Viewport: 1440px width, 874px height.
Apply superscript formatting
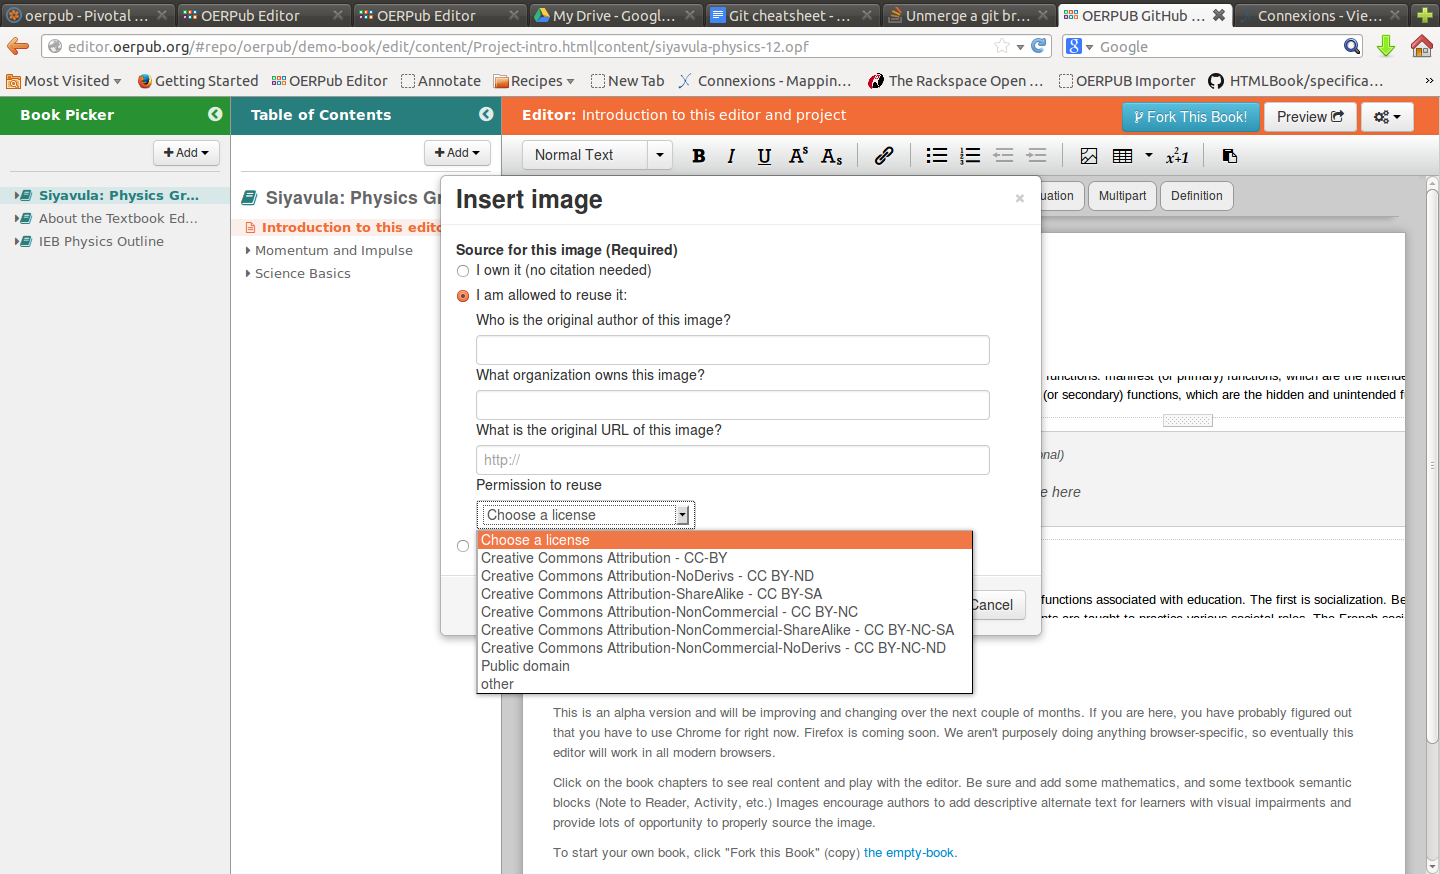coord(798,155)
